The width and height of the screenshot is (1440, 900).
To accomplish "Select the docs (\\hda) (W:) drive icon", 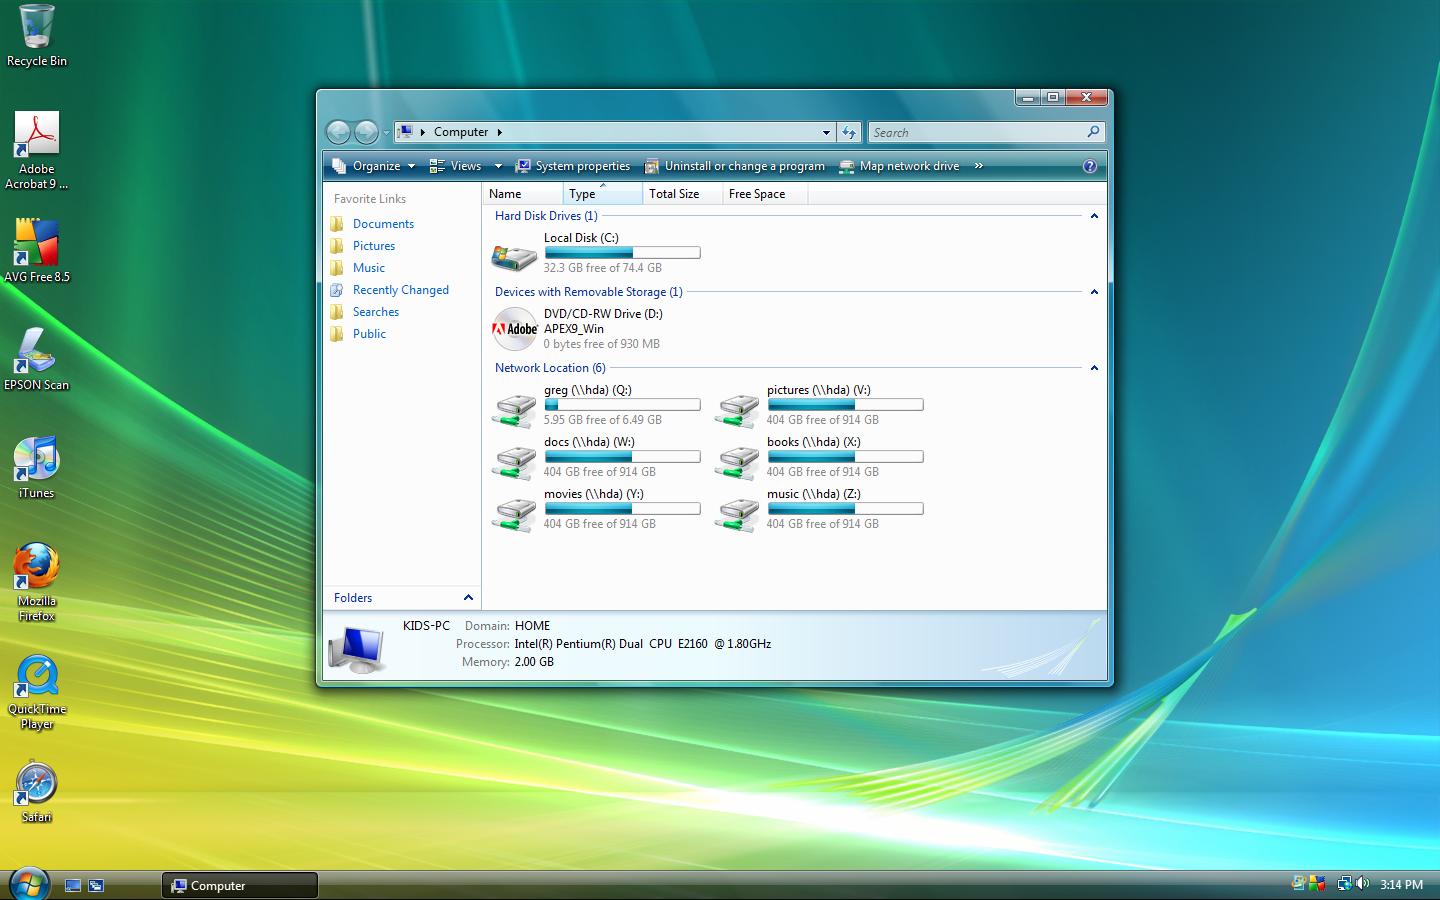I will 514,460.
